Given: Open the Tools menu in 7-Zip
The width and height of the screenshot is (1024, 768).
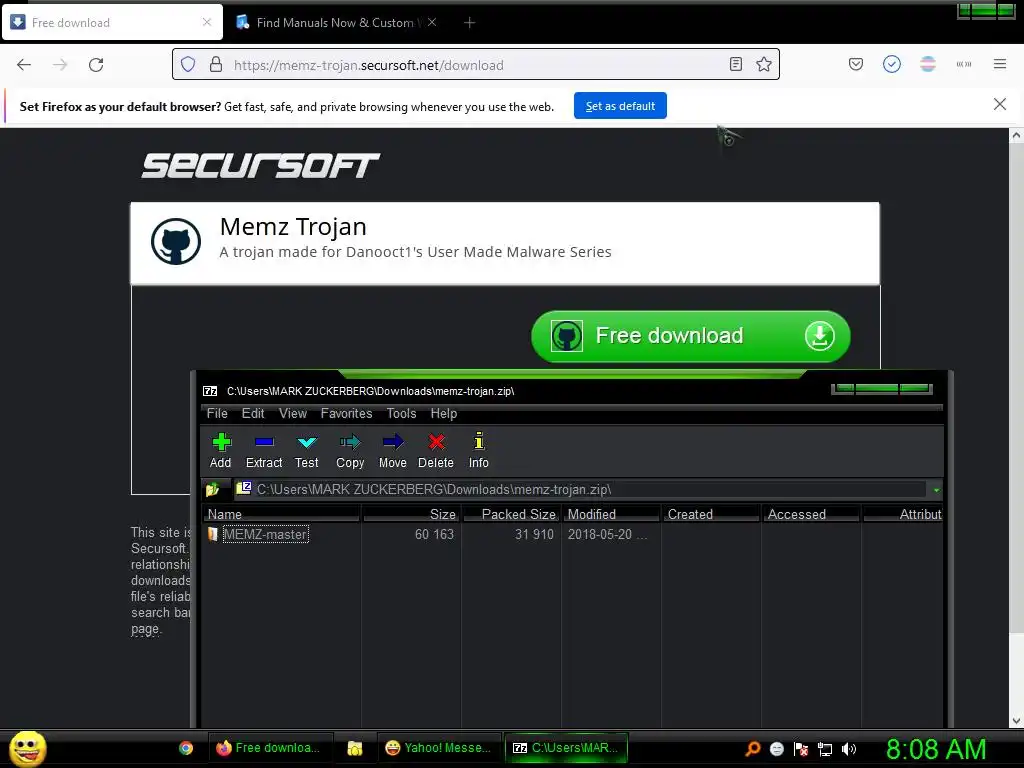Looking at the screenshot, I should click(x=401, y=413).
